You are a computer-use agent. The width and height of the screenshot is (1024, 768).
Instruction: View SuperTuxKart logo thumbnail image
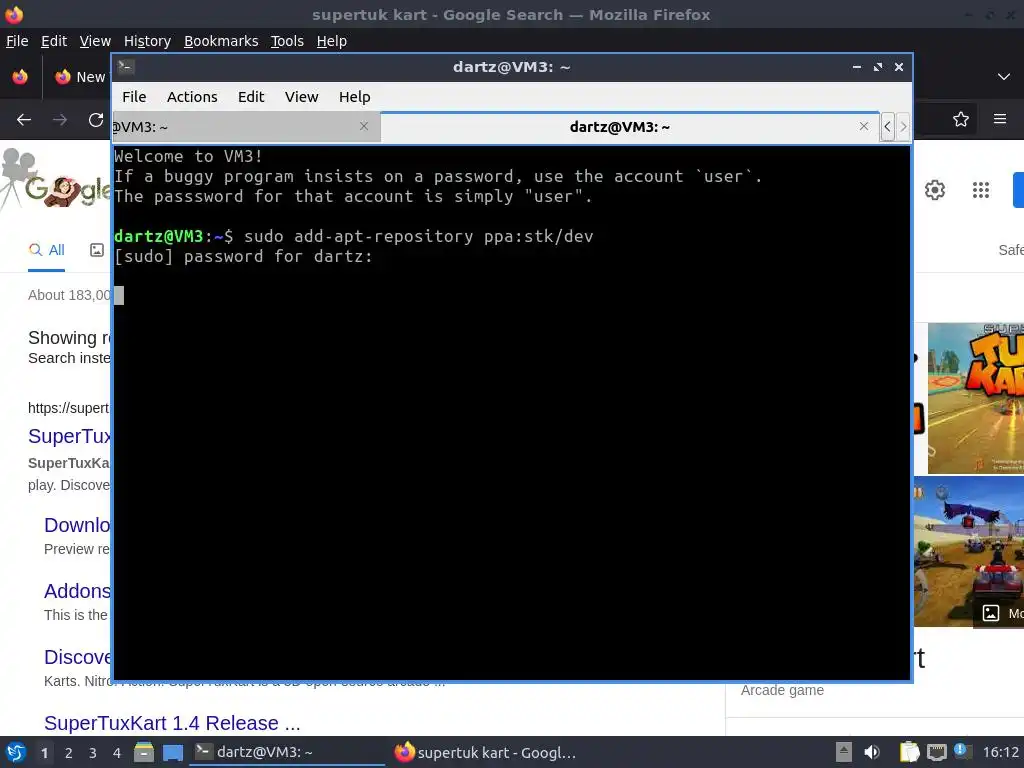(x=976, y=398)
